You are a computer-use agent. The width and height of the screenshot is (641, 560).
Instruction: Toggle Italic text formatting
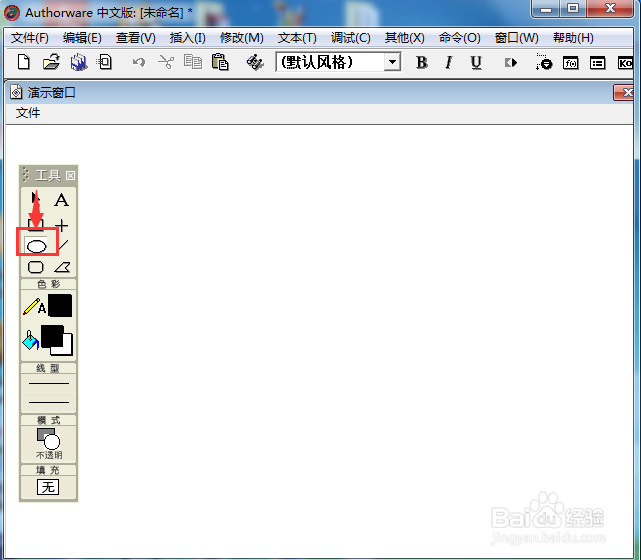(448, 63)
